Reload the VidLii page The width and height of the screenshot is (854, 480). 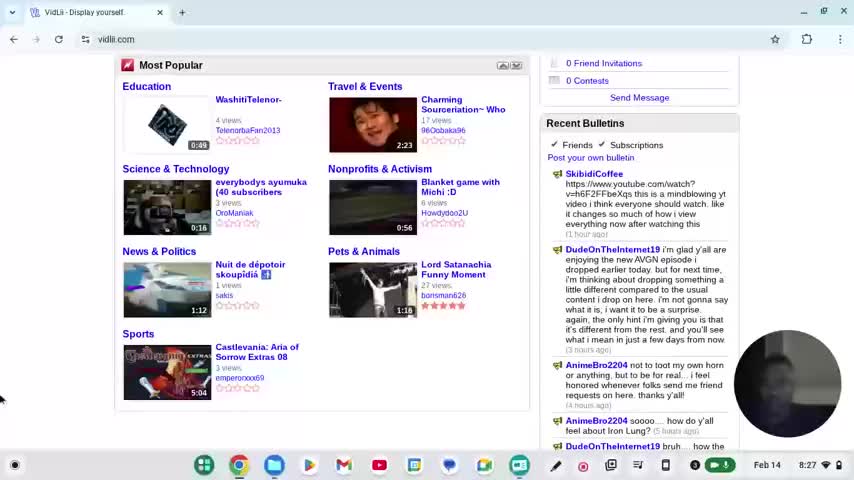(x=59, y=39)
